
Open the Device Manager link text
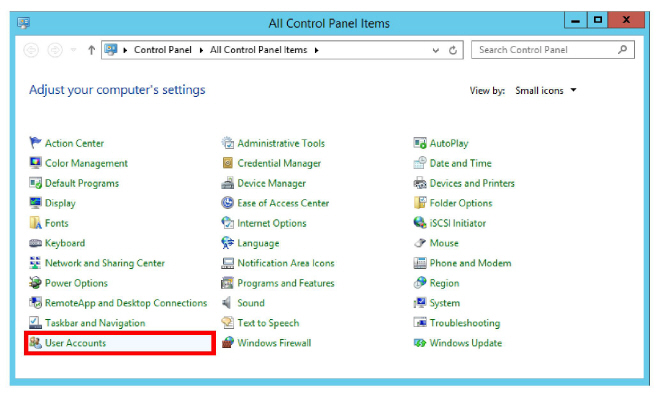[272, 183]
